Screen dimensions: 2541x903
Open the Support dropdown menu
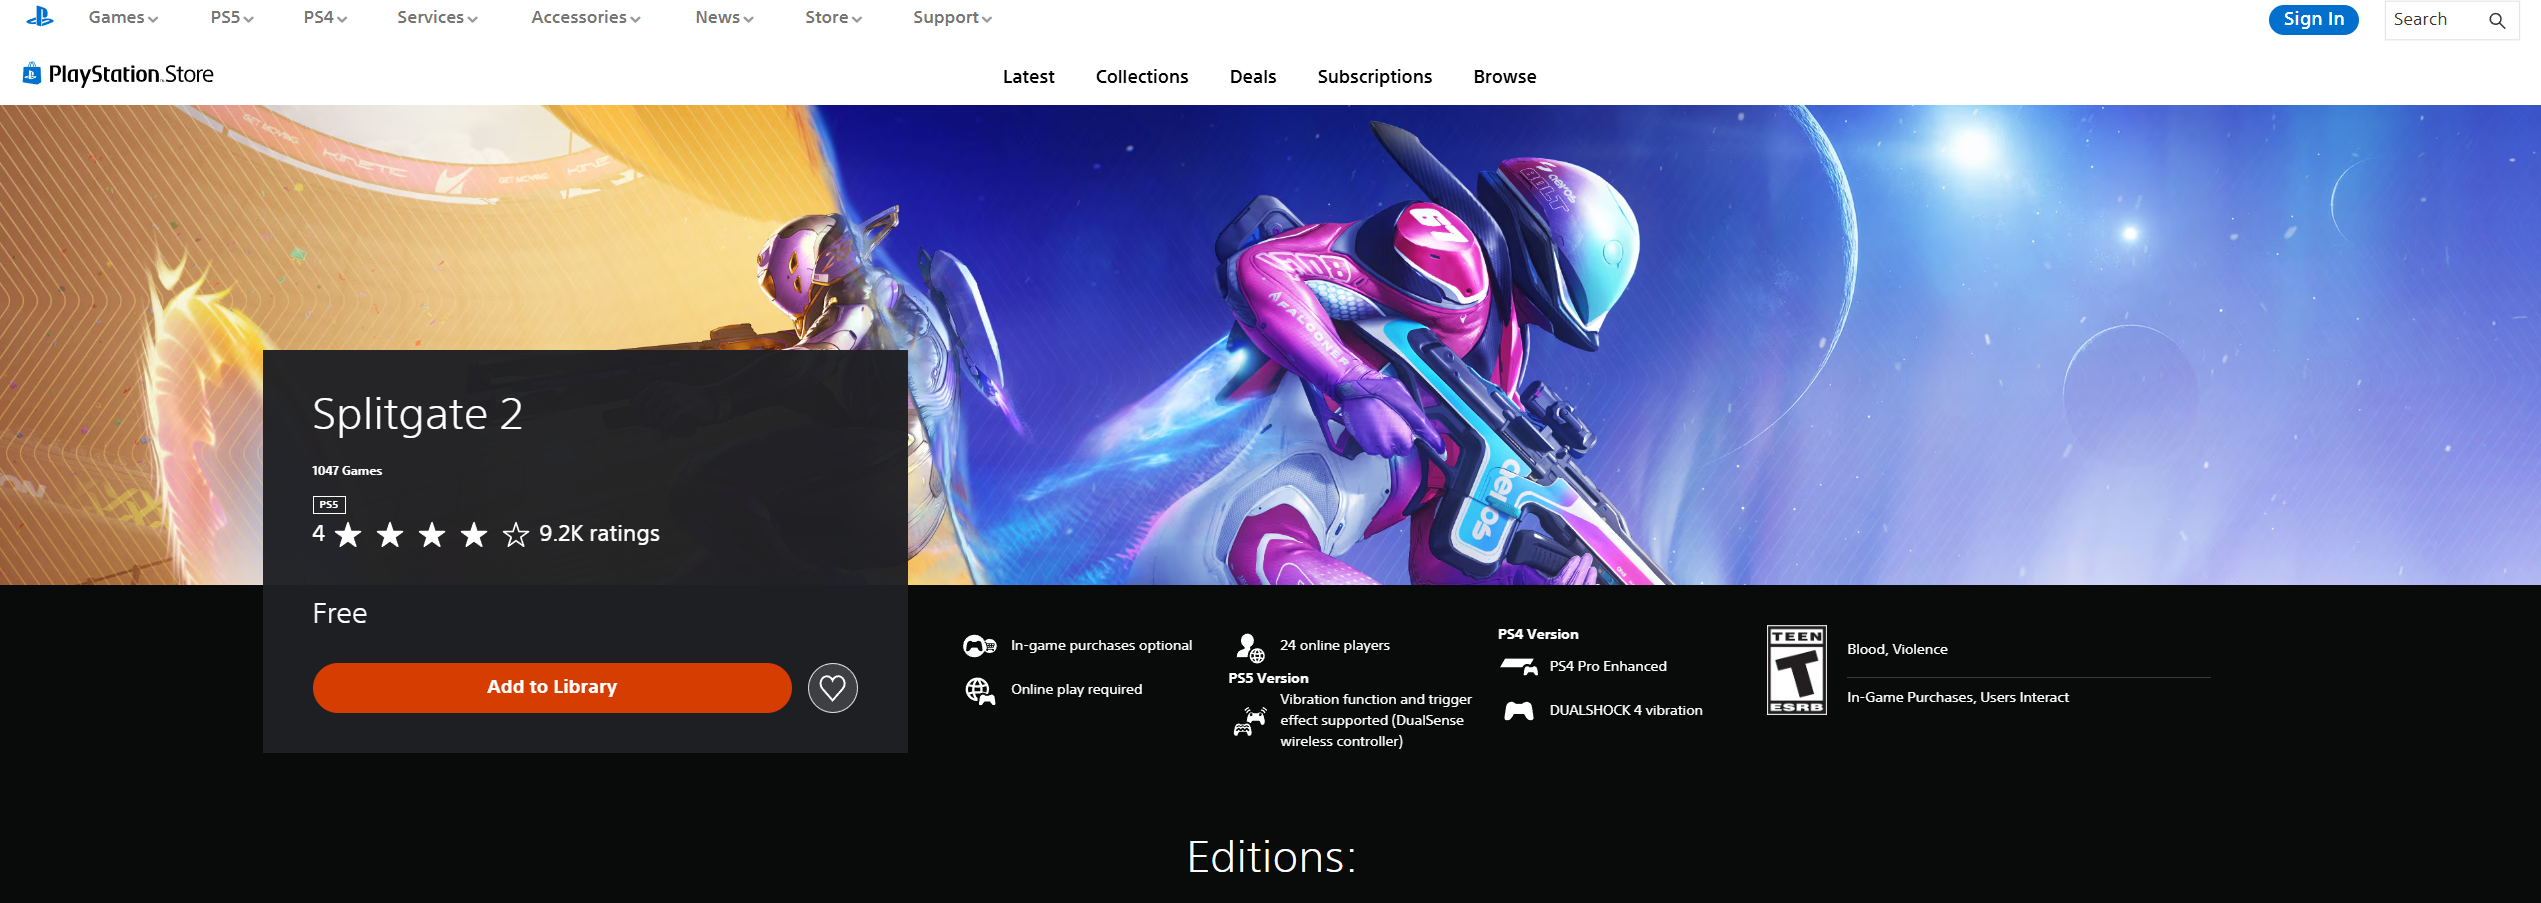click(x=951, y=18)
